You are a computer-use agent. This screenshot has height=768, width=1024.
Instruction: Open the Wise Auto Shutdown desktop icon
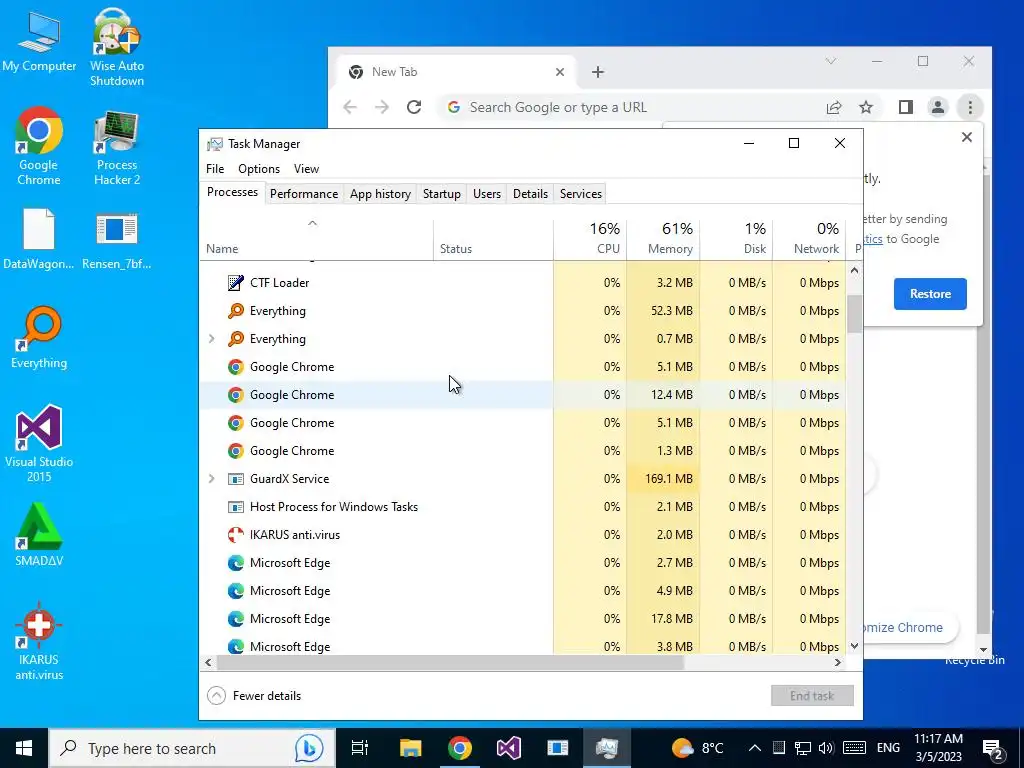[x=117, y=47]
